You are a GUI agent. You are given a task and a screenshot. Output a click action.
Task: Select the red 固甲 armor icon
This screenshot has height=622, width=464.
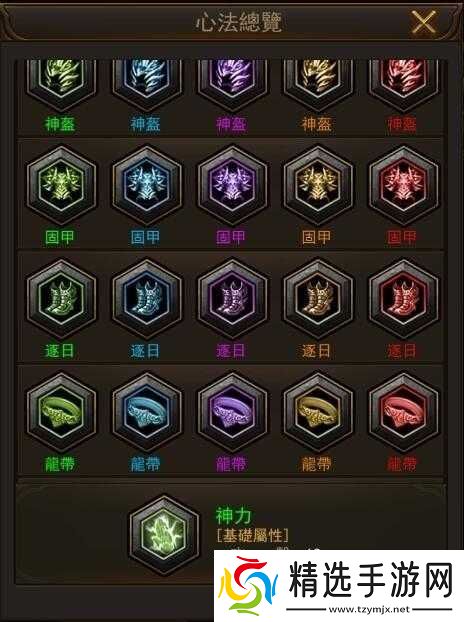[x=403, y=186]
